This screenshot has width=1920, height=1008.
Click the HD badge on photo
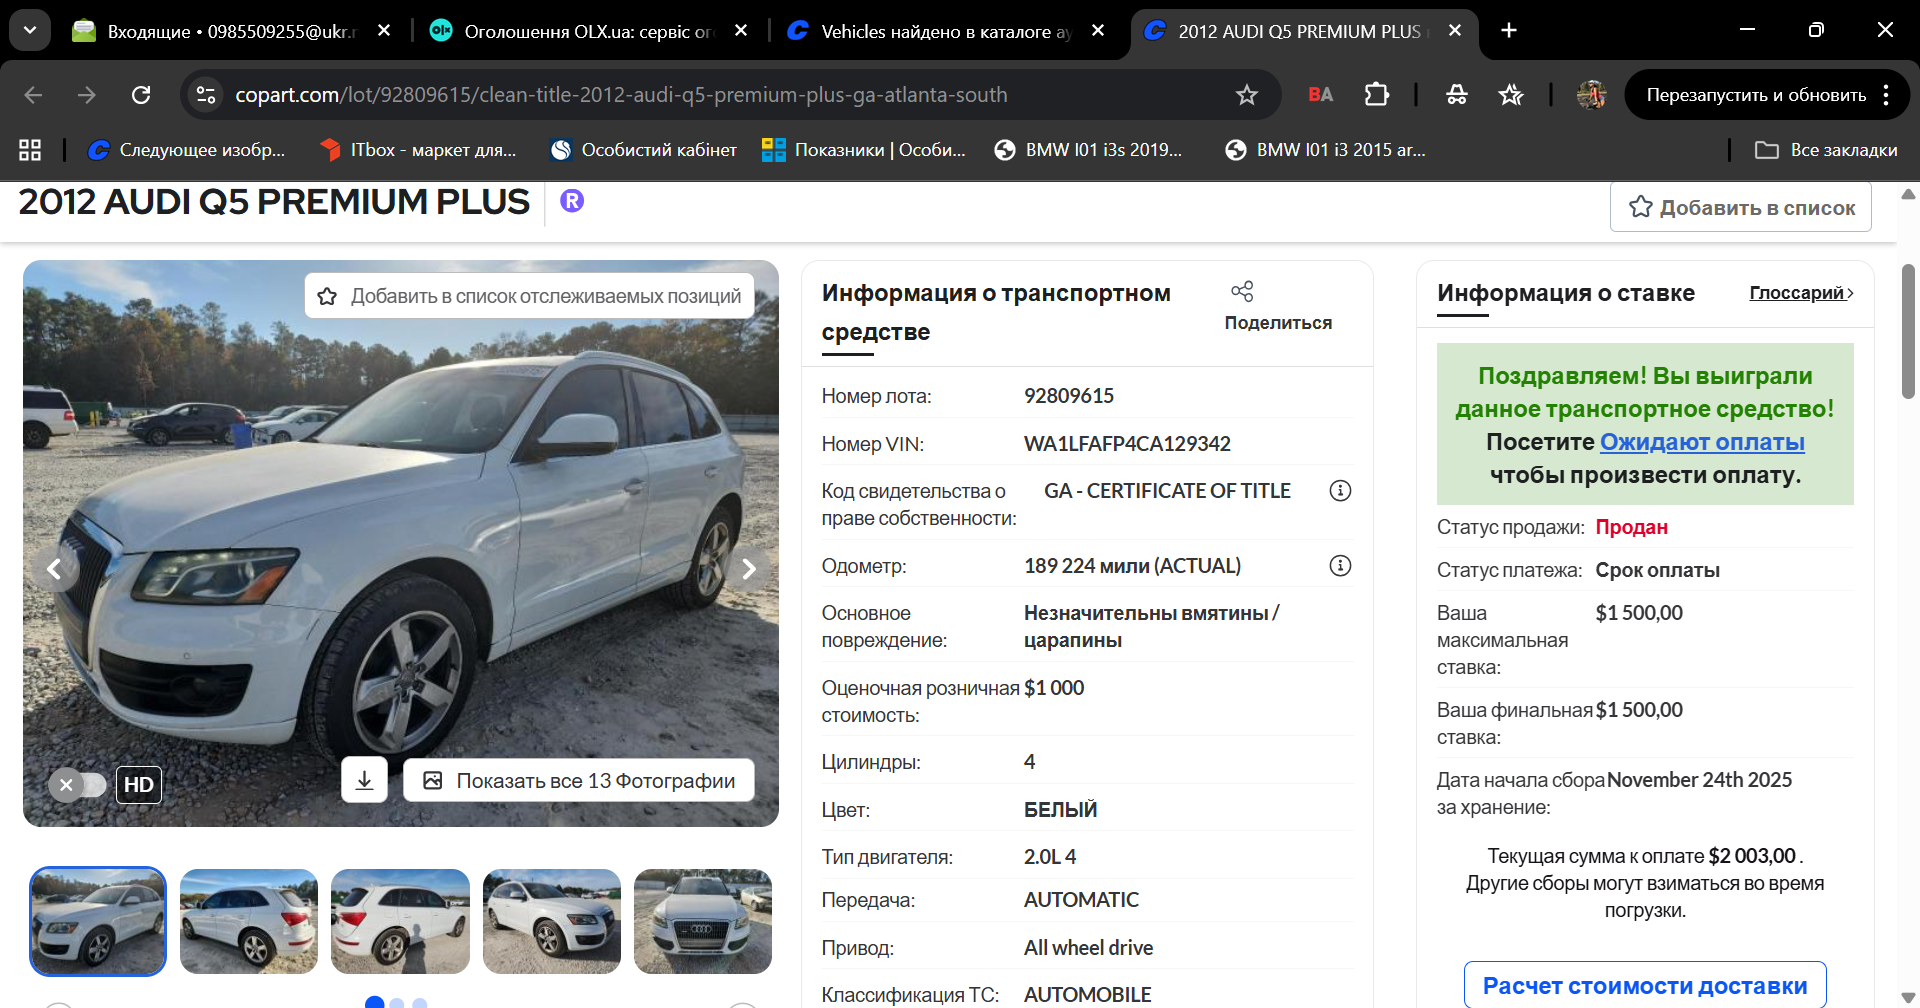pos(139,785)
